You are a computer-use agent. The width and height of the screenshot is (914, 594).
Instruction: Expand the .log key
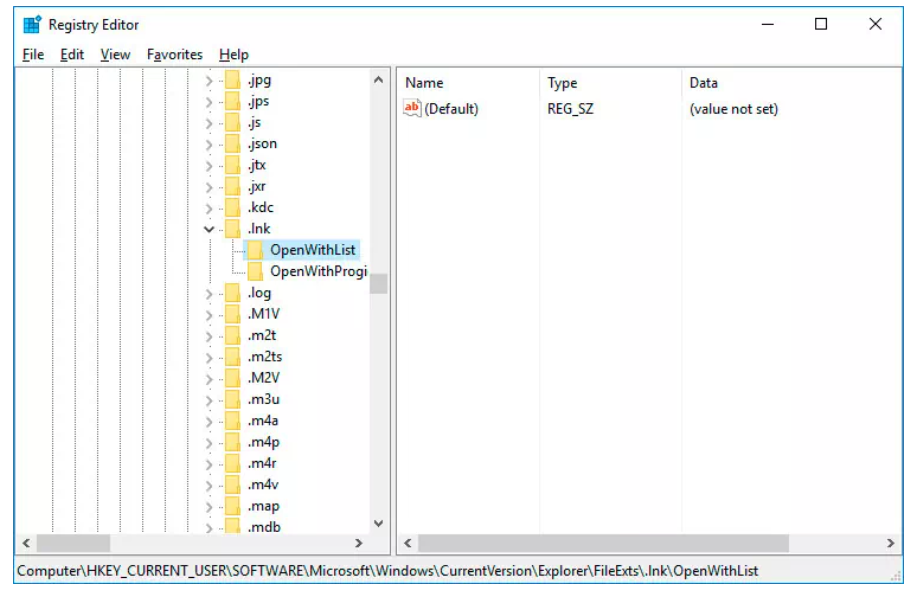pos(209,294)
